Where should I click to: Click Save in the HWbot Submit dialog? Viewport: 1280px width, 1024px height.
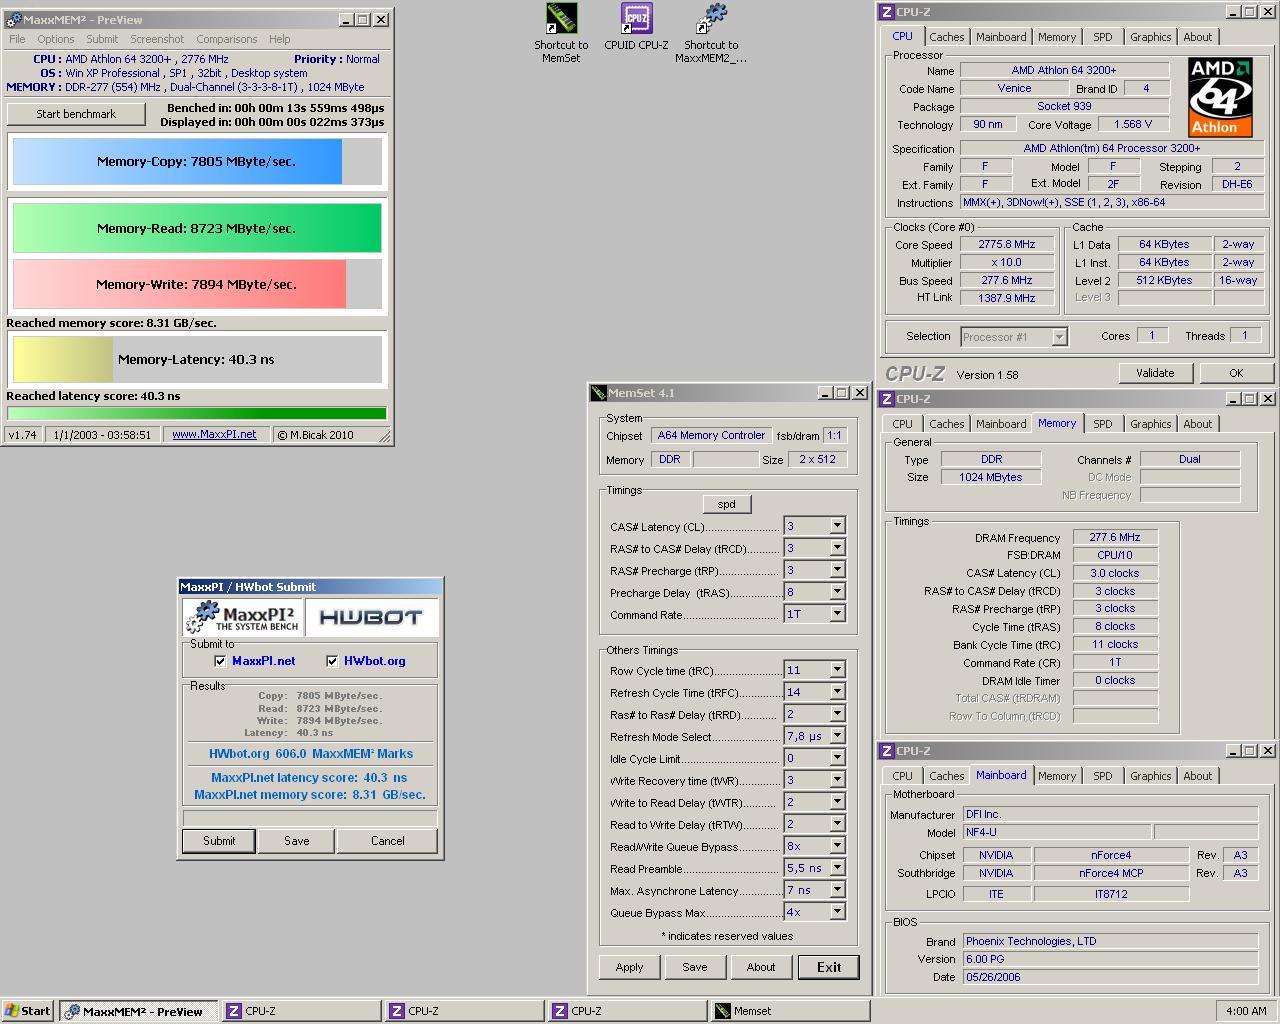click(x=297, y=841)
